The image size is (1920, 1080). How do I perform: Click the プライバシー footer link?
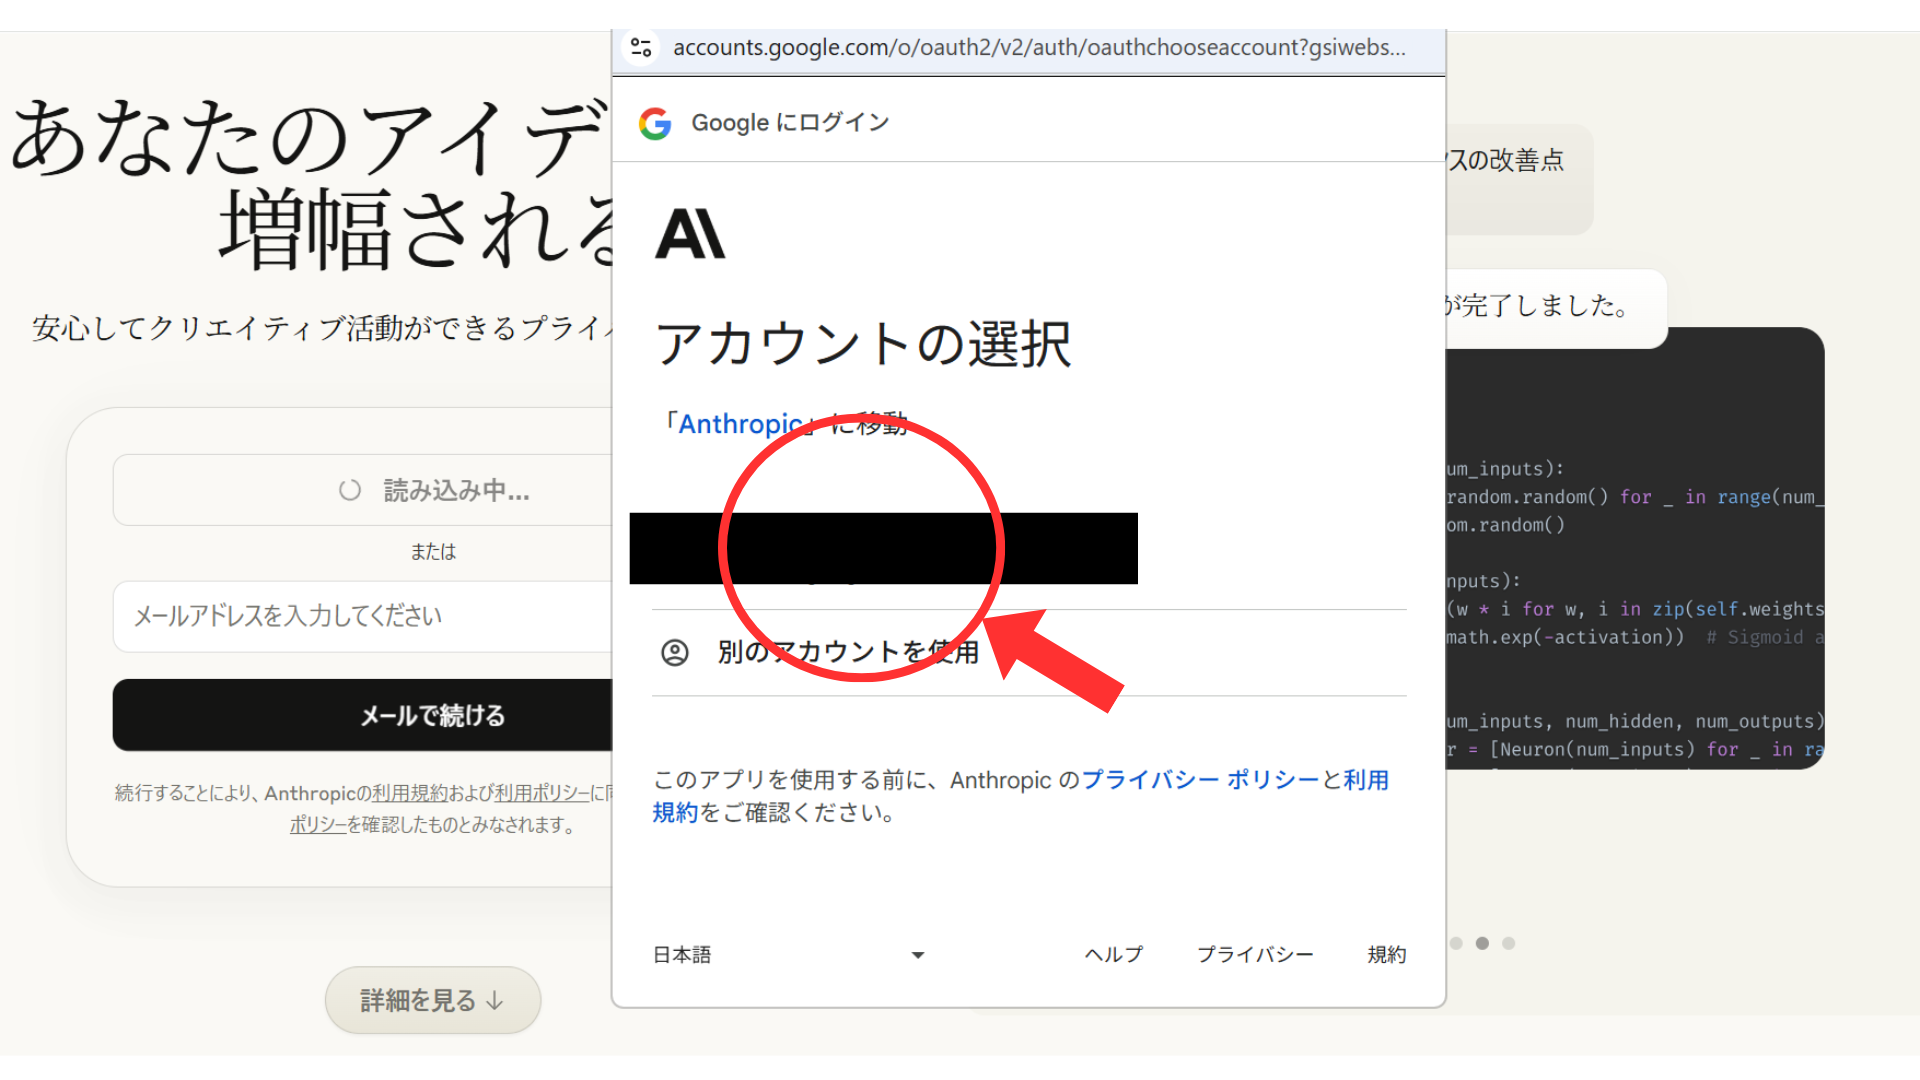click(x=1255, y=955)
